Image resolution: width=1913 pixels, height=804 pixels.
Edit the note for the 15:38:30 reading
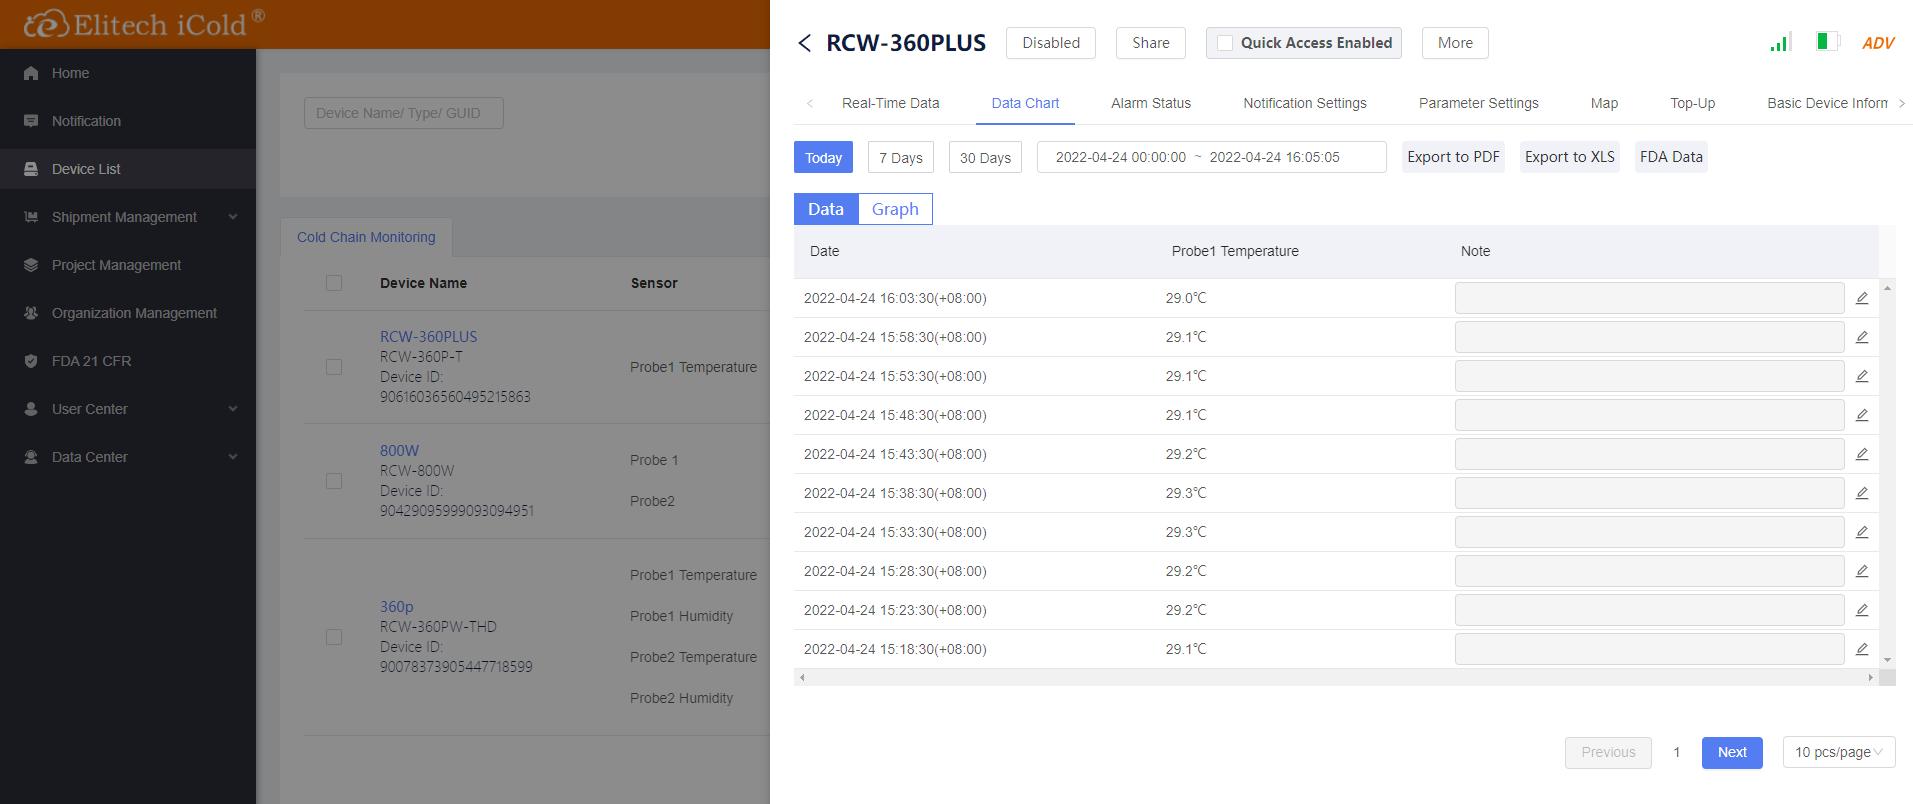(x=1862, y=493)
